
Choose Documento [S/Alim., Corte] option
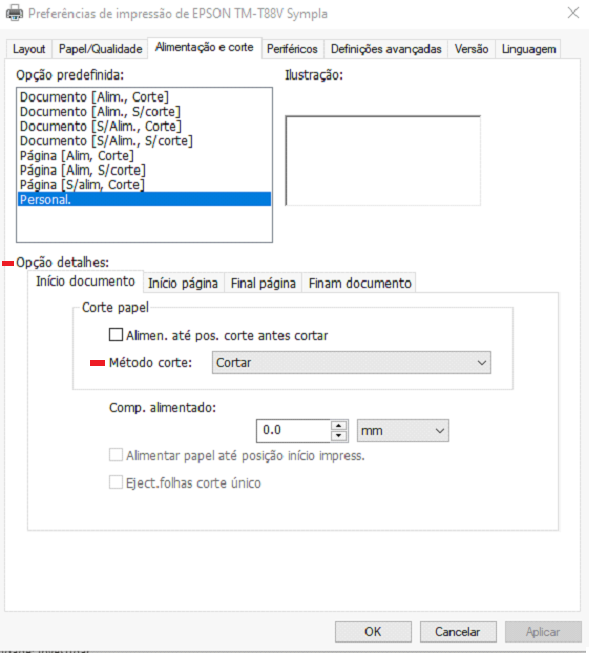[x=144, y=126]
